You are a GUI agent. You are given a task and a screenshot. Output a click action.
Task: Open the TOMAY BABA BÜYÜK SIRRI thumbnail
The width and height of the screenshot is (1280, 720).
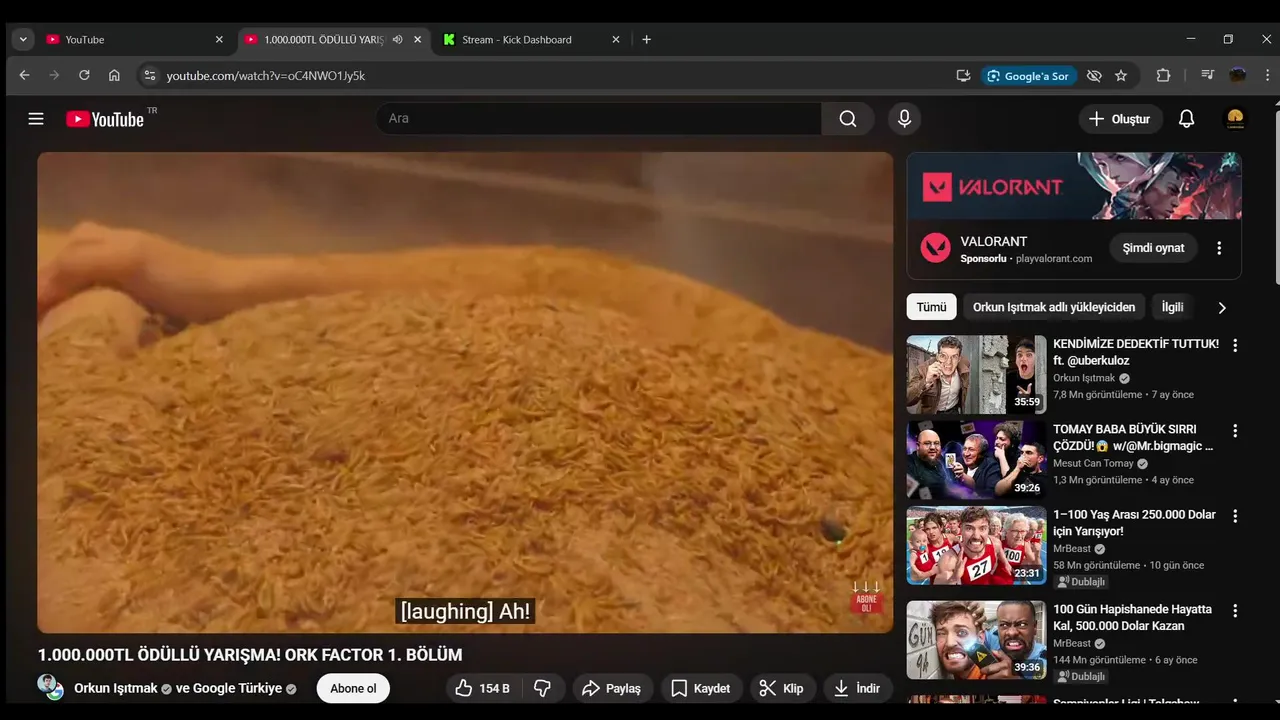pos(976,460)
